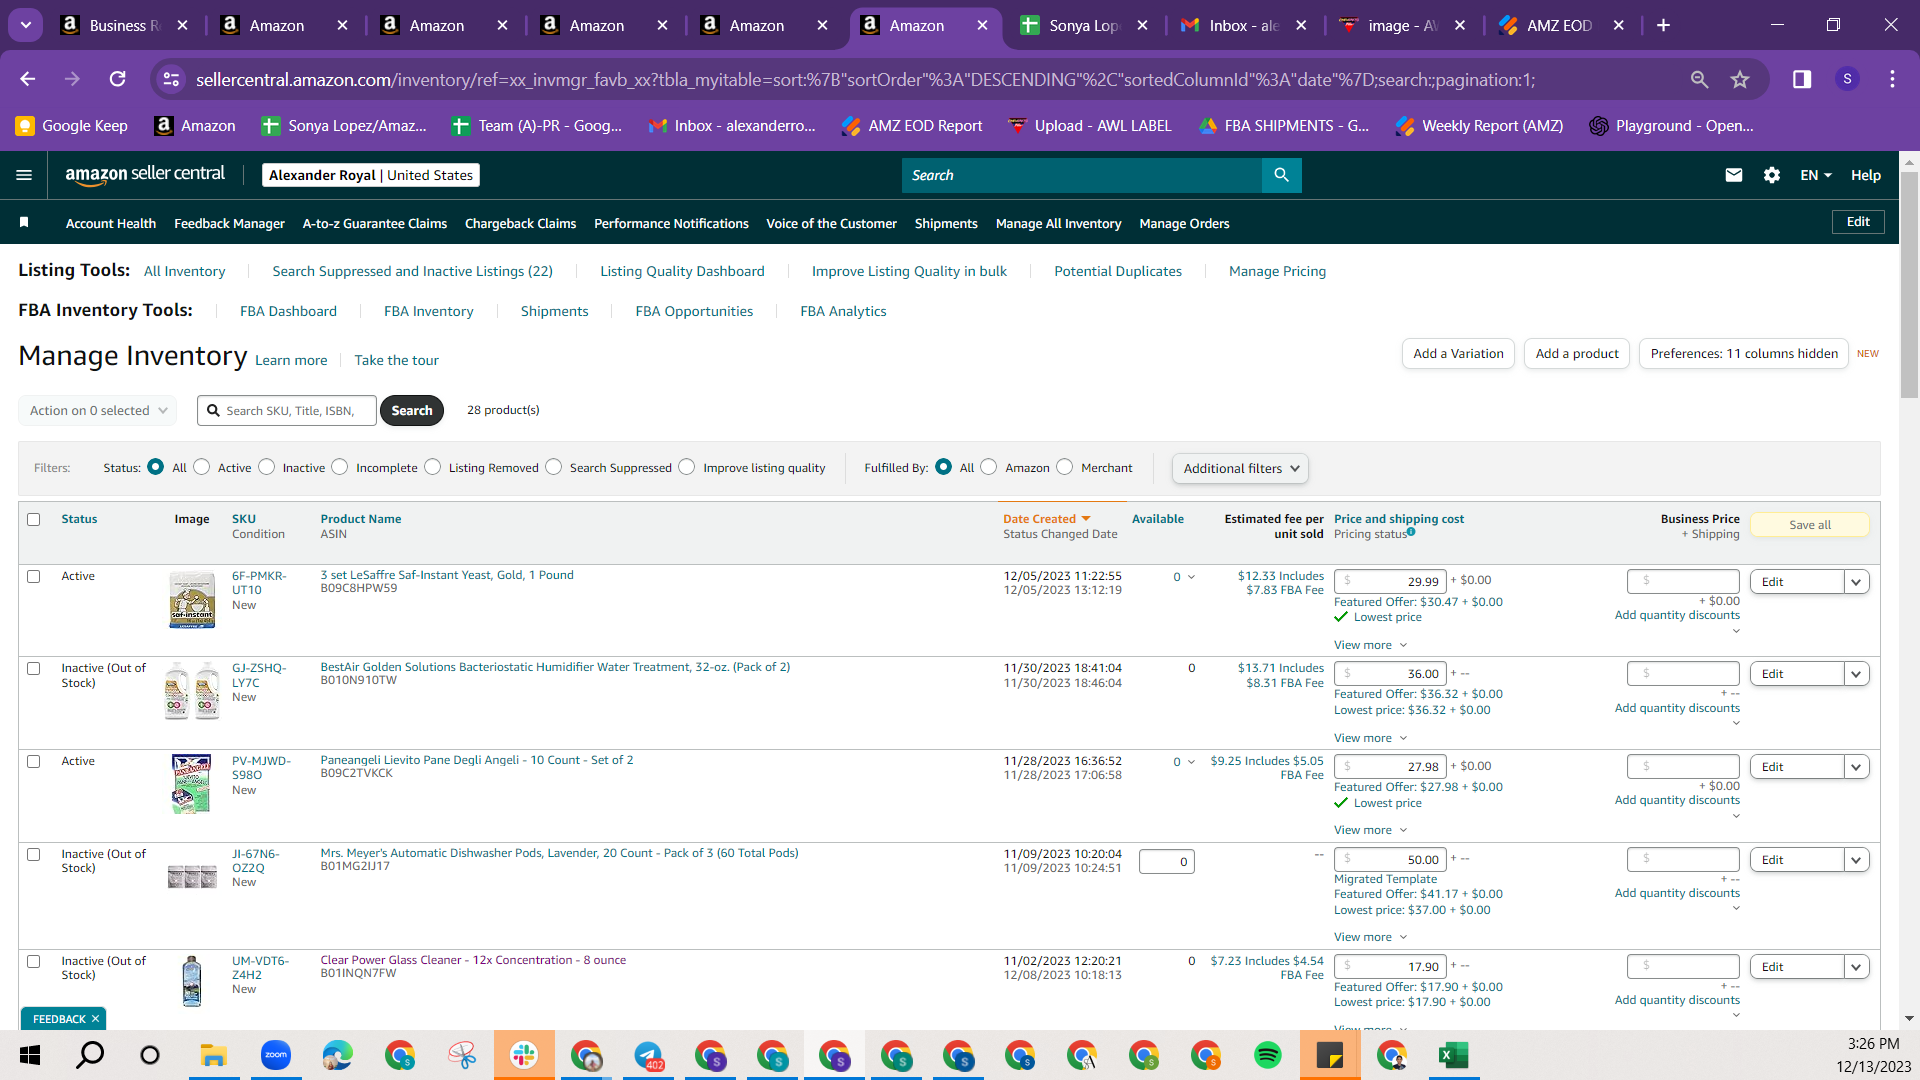Switch to the Inbox Gmail browser tab
This screenshot has width=1920, height=1080.
pyautogui.click(x=1245, y=25)
